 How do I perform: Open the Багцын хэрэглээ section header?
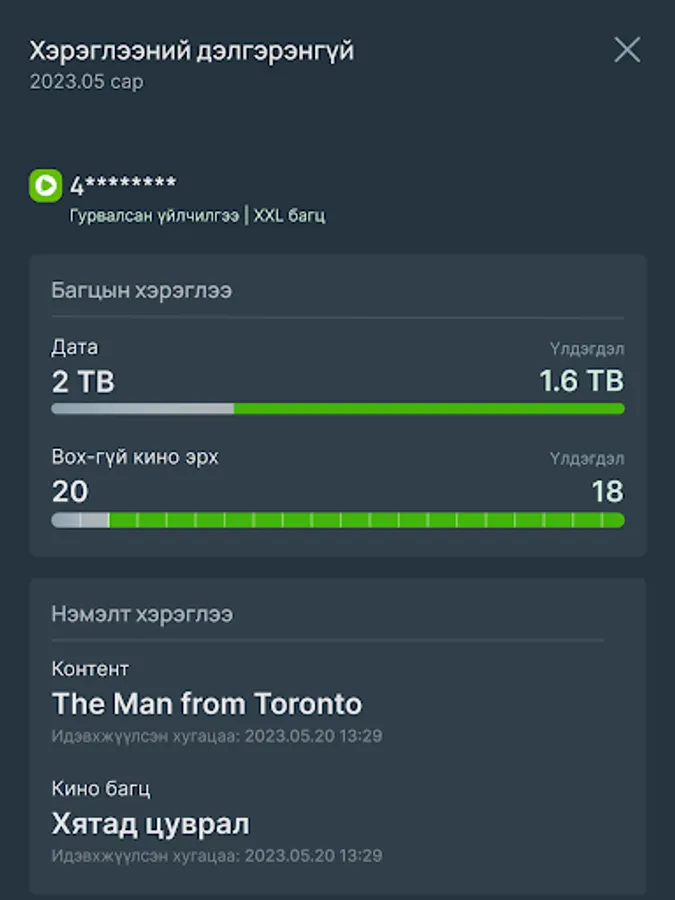141,290
